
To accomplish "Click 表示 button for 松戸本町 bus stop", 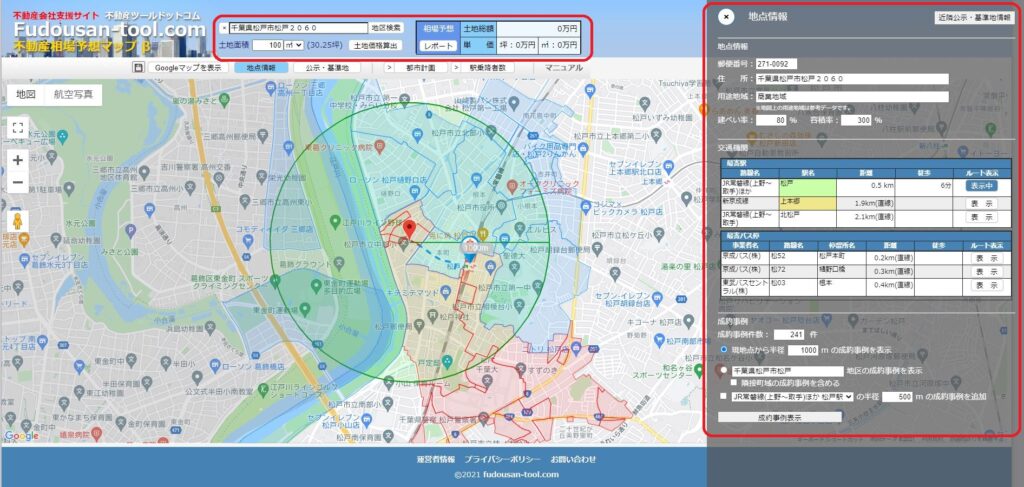I will (986, 258).
